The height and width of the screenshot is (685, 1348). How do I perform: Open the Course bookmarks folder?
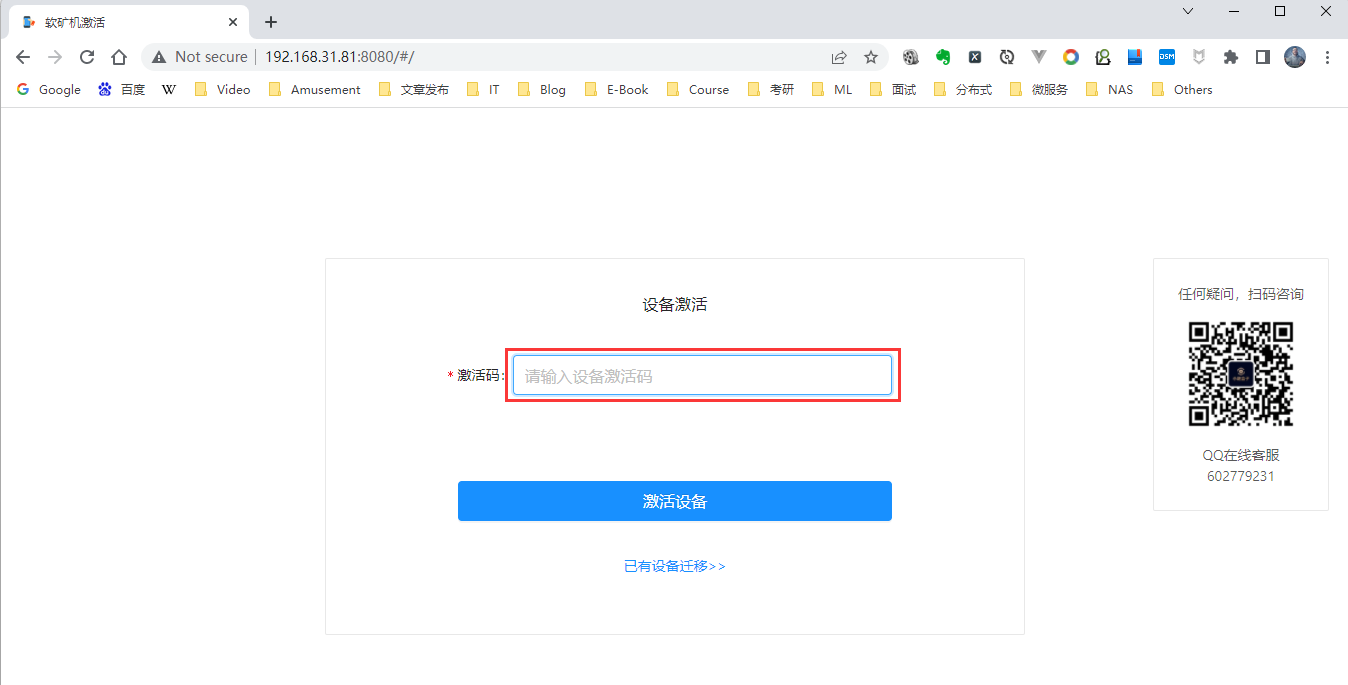(698, 89)
